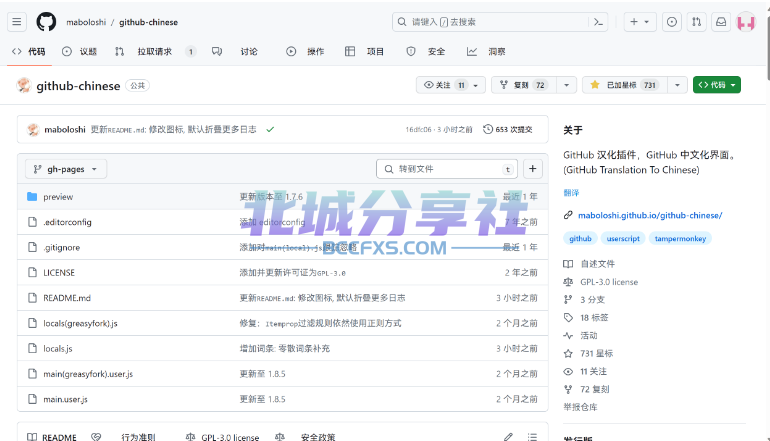Screen dimensions: 770x441
Task: Click the add file plus button
Action: point(532,169)
